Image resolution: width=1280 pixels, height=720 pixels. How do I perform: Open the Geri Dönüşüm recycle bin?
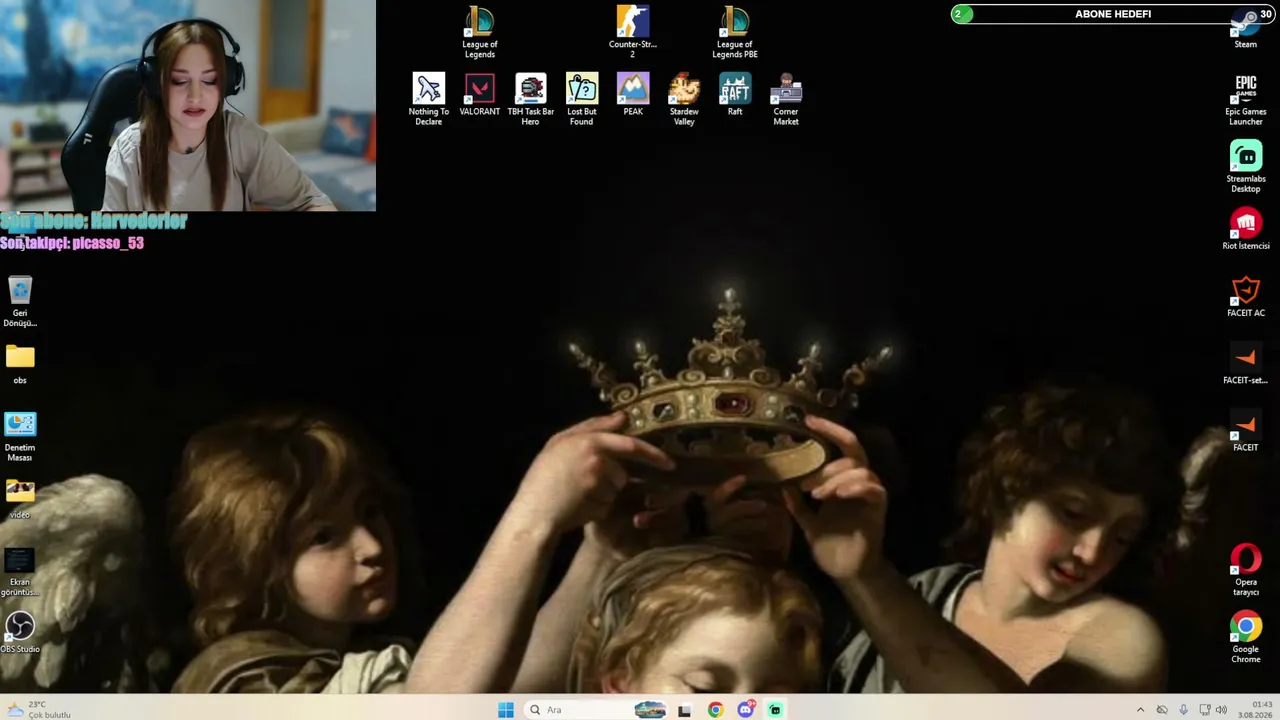[x=20, y=301]
